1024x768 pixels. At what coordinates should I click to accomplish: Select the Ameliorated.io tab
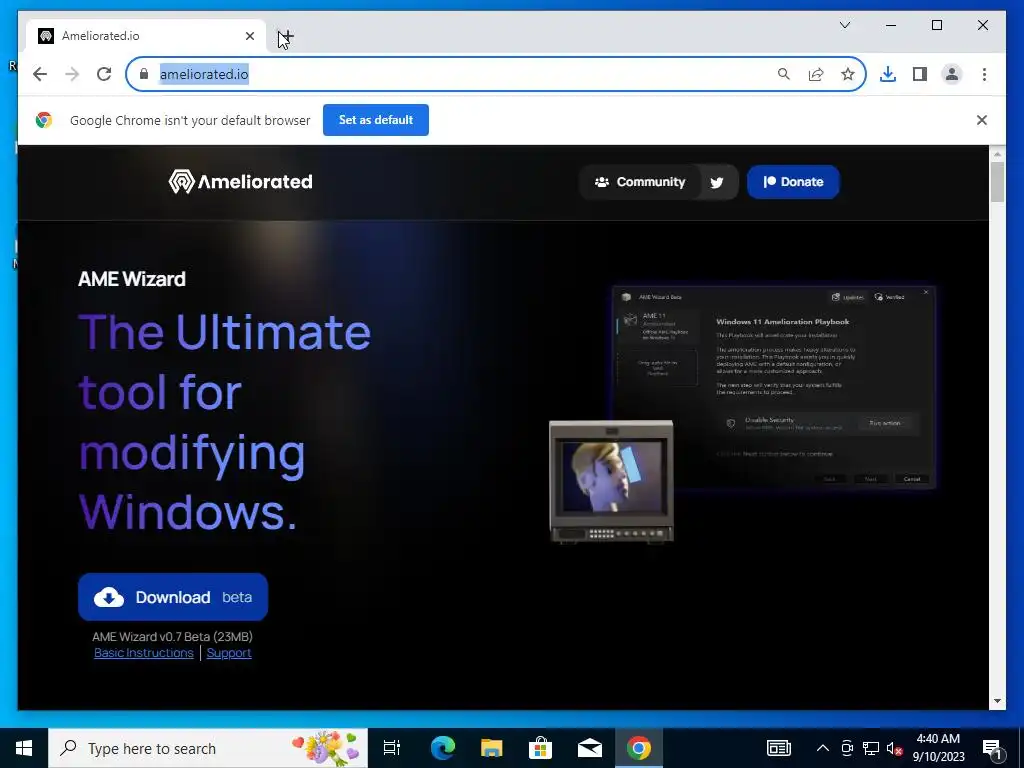tap(146, 36)
